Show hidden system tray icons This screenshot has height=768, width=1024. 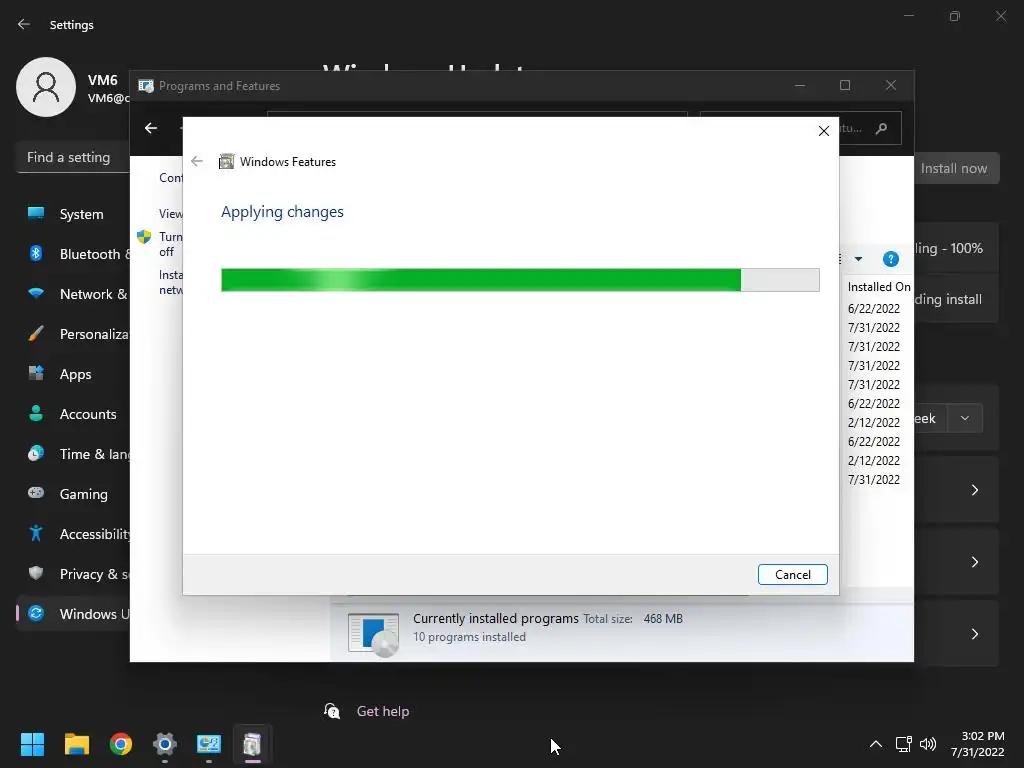876,744
